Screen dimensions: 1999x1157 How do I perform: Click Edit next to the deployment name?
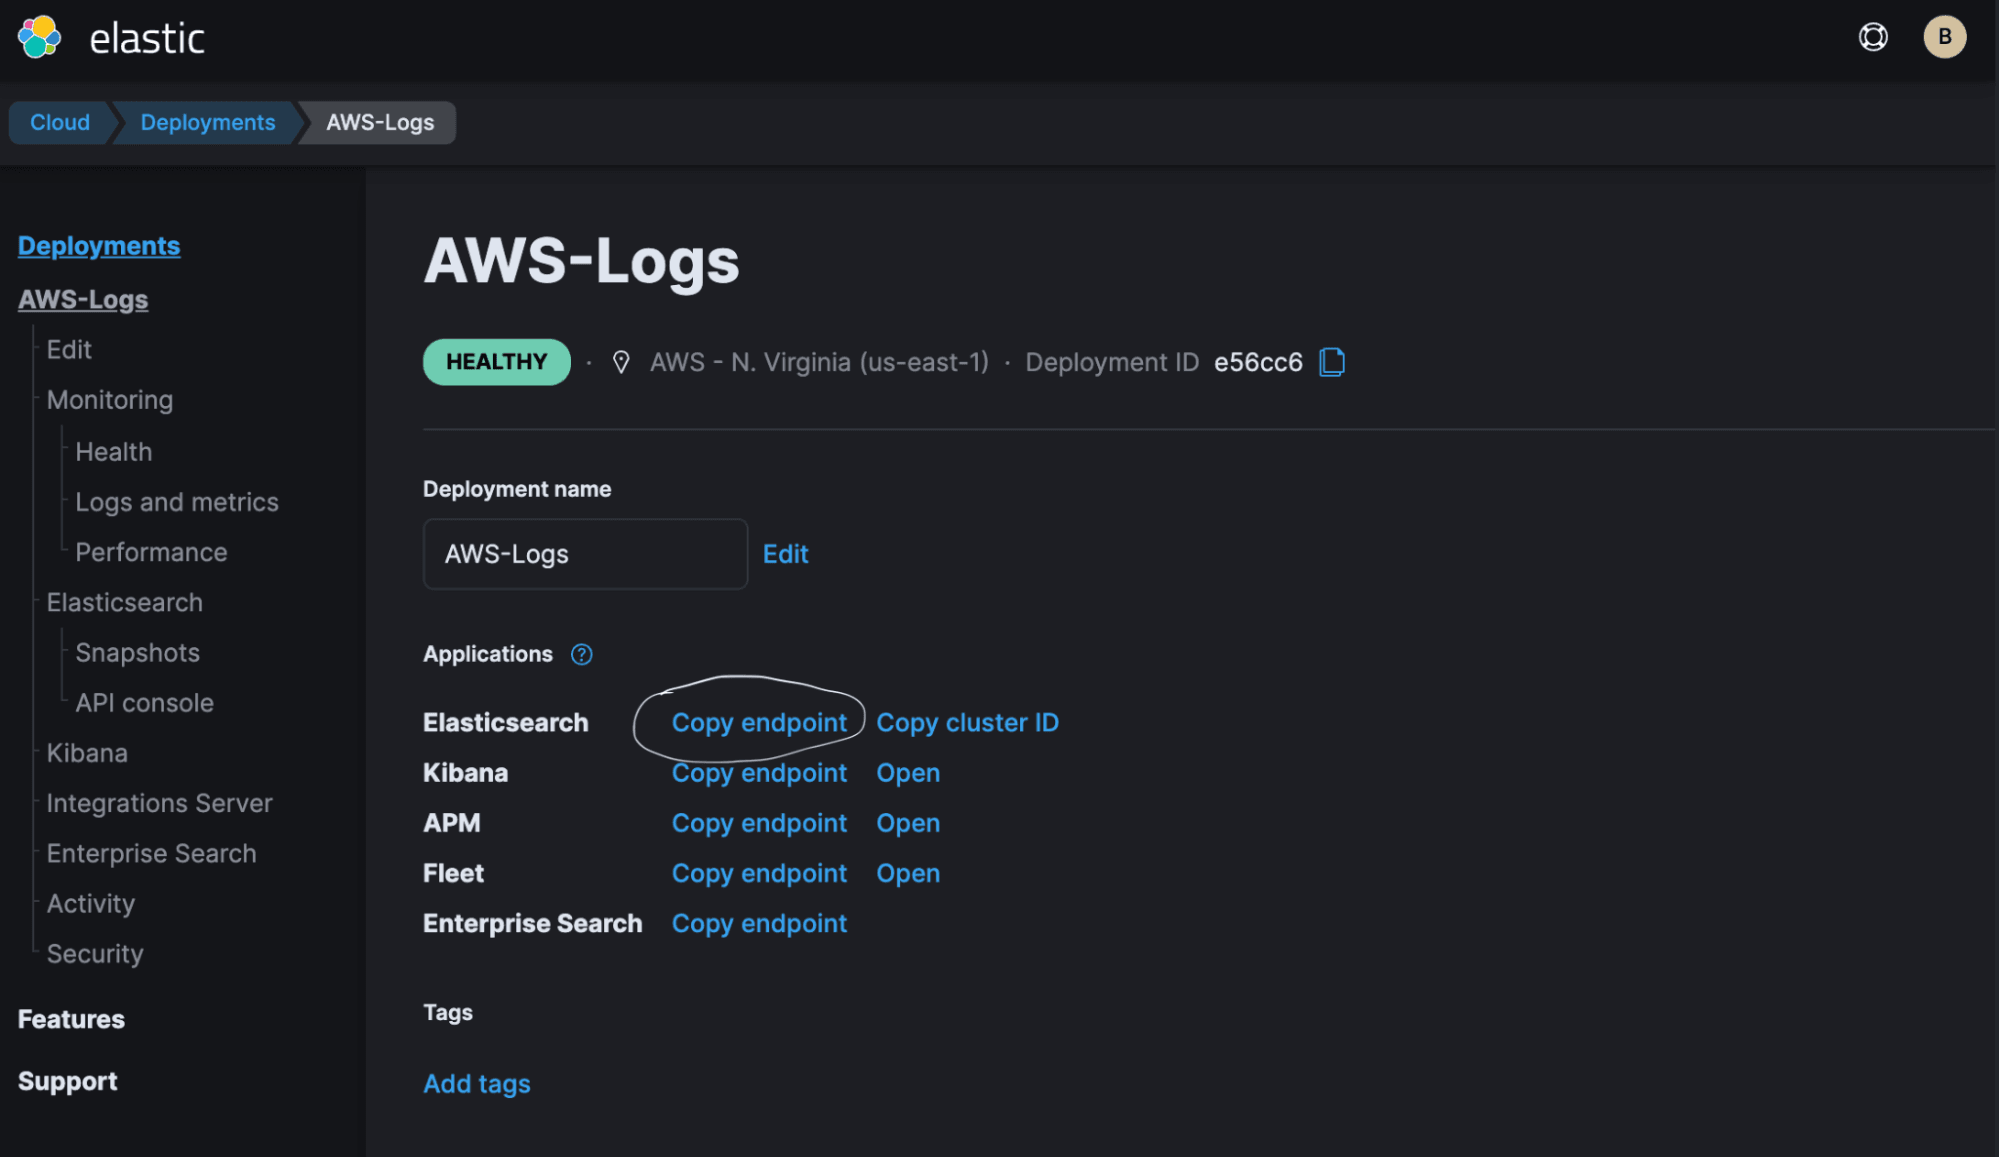[x=785, y=554]
